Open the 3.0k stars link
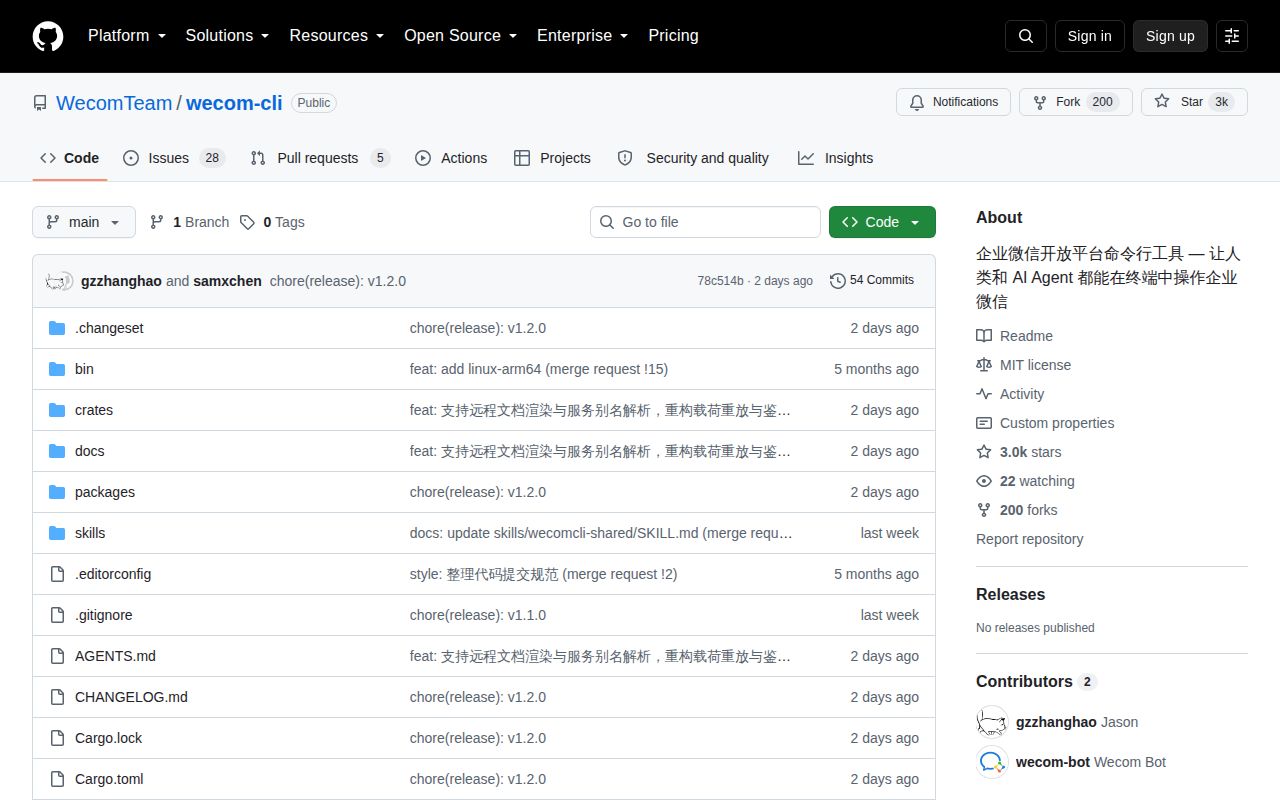The image size is (1280, 800). (x=1019, y=452)
